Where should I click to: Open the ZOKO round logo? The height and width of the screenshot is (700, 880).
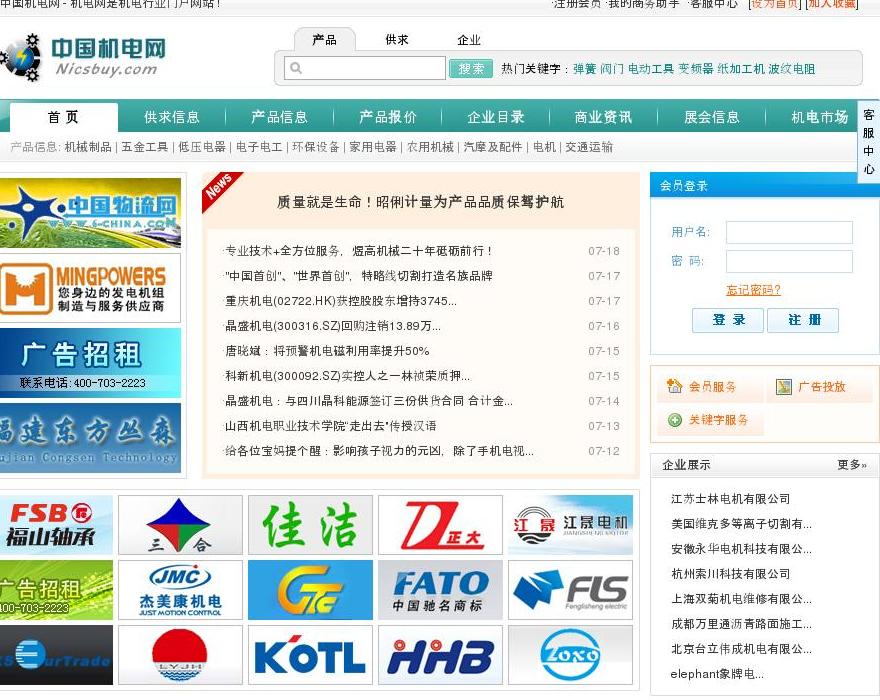pos(571,655)
